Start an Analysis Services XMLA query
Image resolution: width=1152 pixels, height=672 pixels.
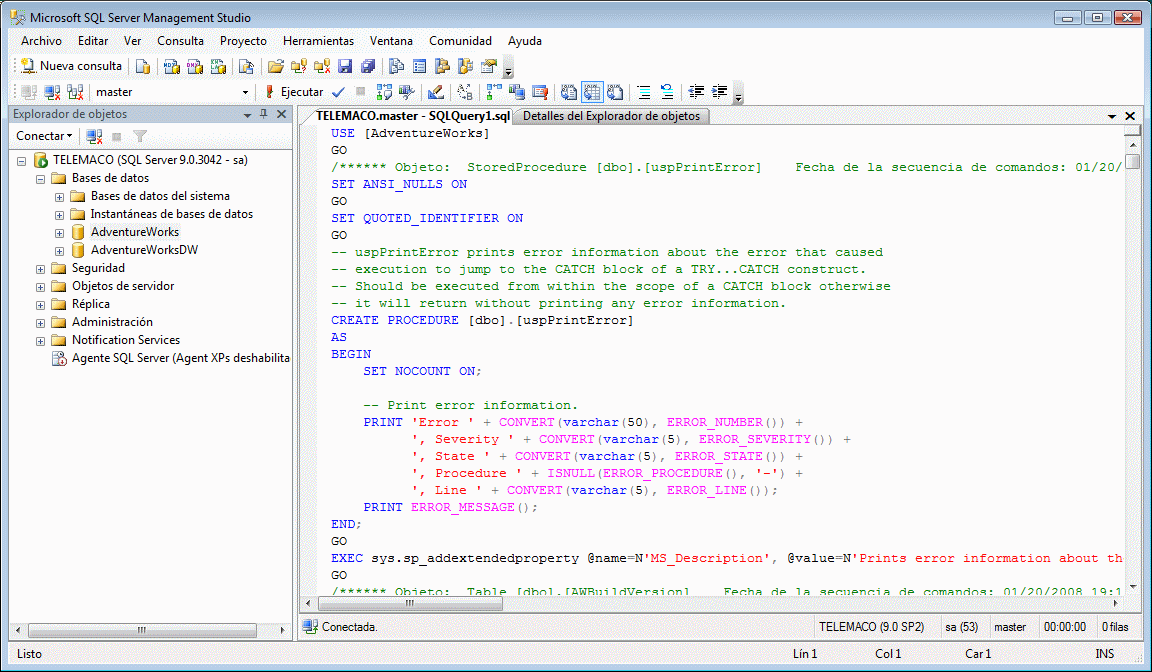click(x=218, y=67)
